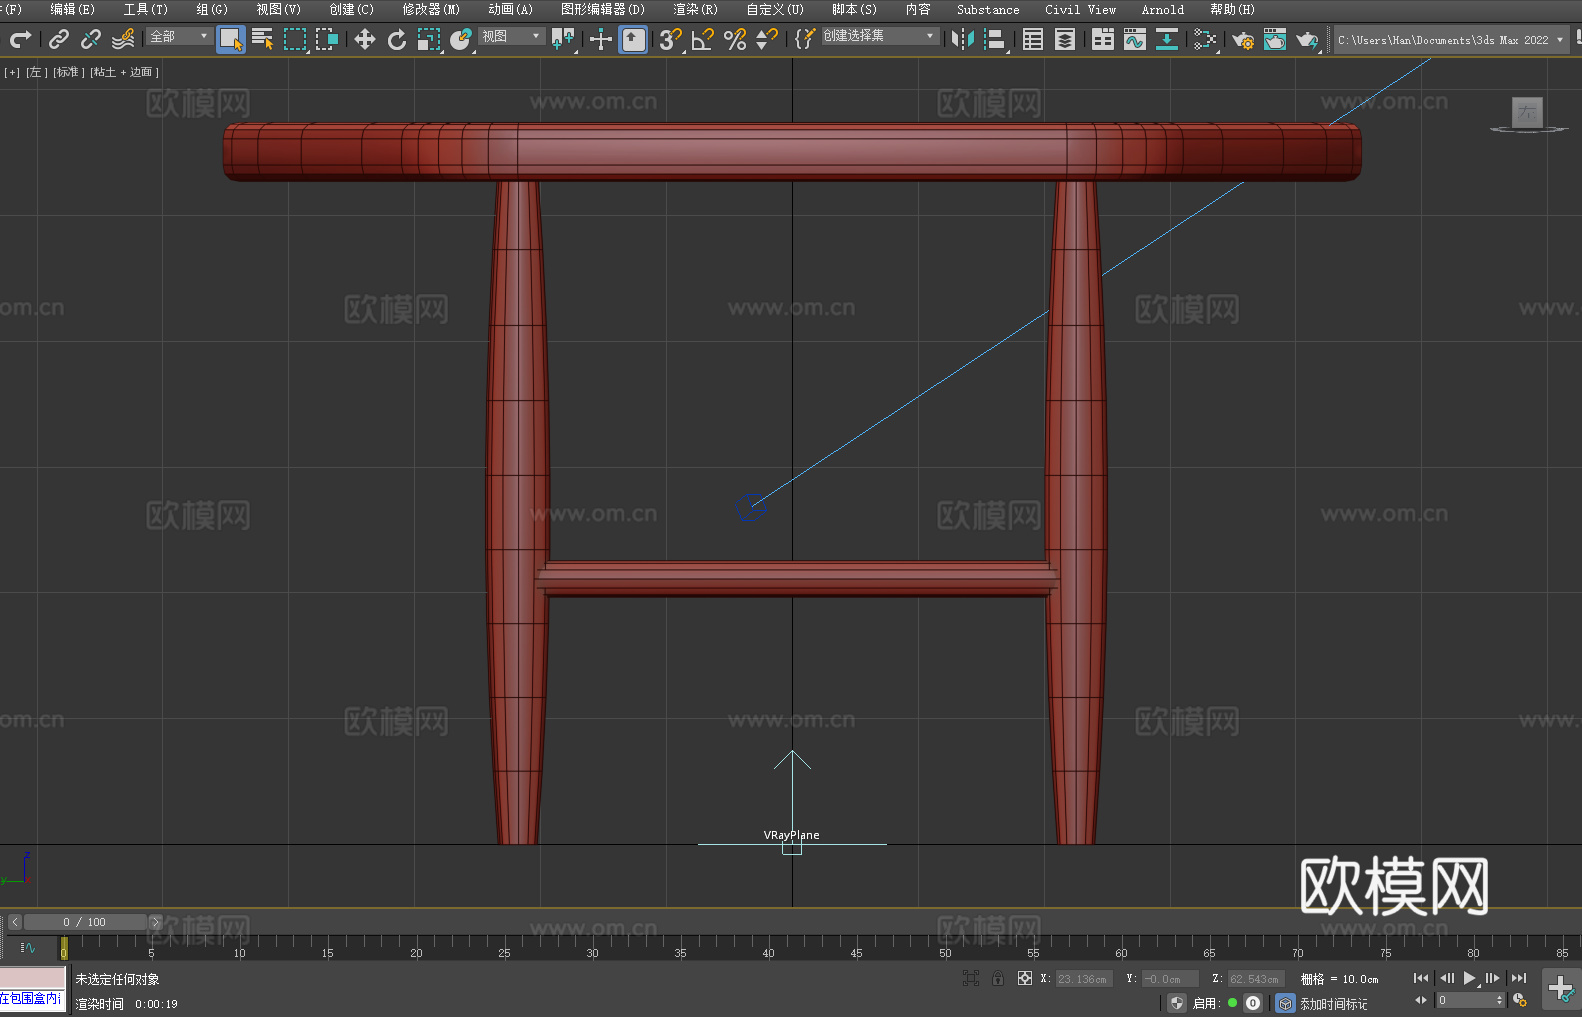Click the Select and Manipulate icon

pyautogui.click(x=600, y=39)
